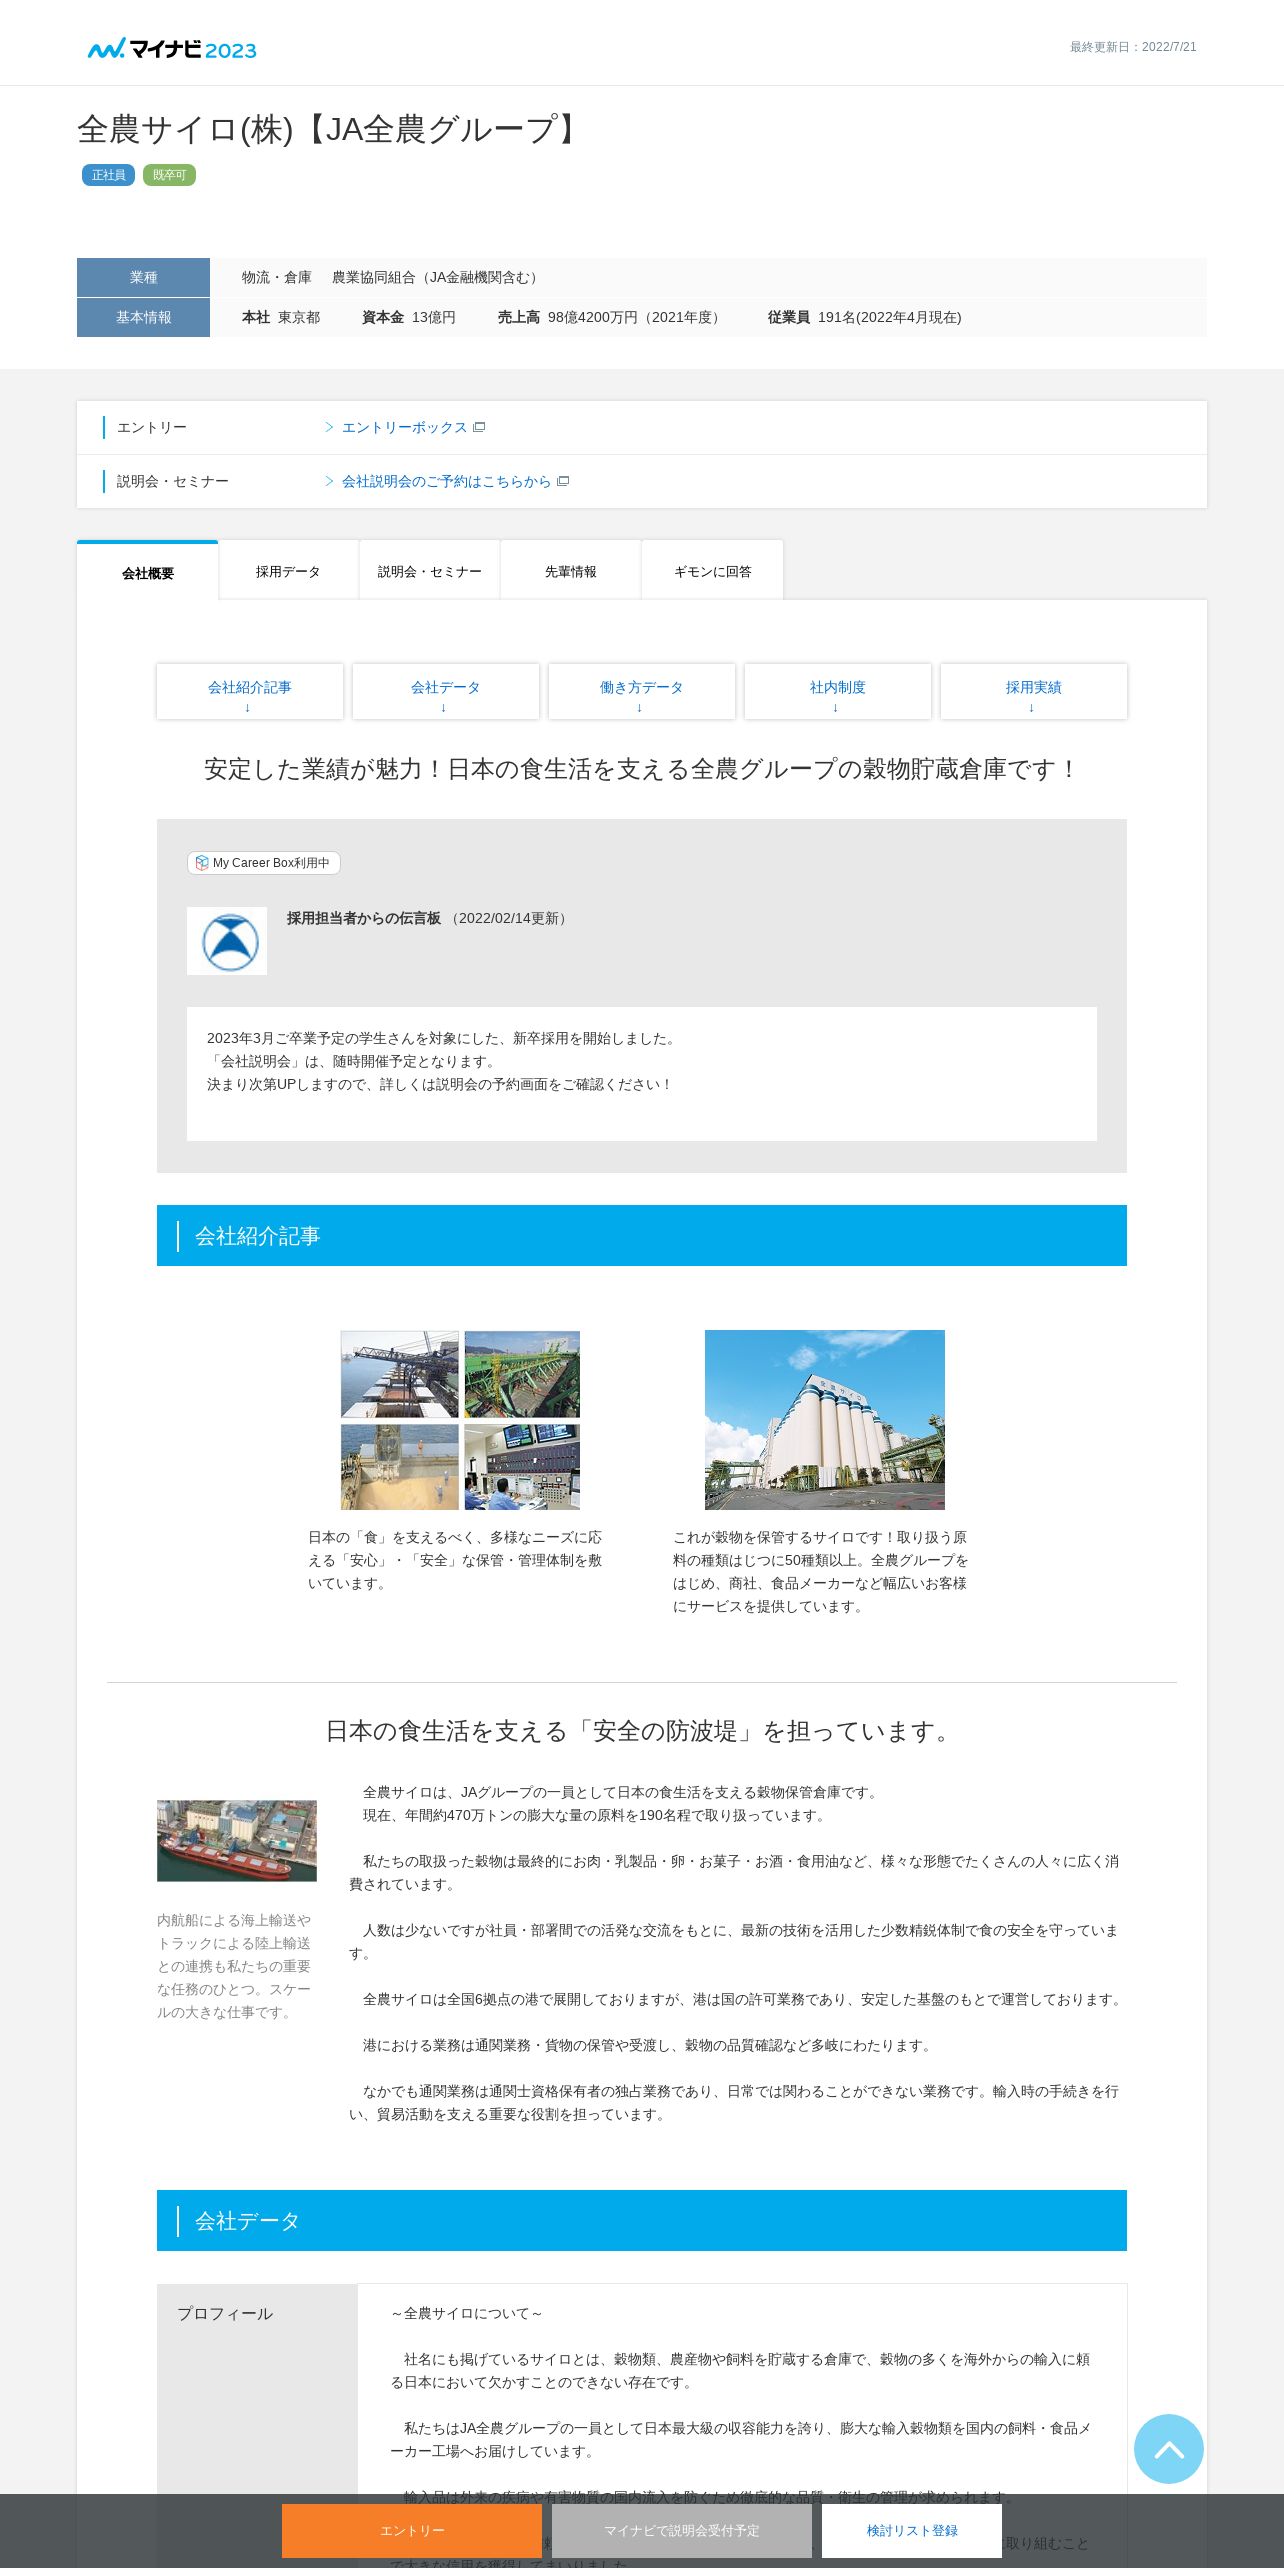The width and height of the screenshot is (1284, 2568).
Task: Jump to 採用実績 section button
Action: coord(1034,691)
